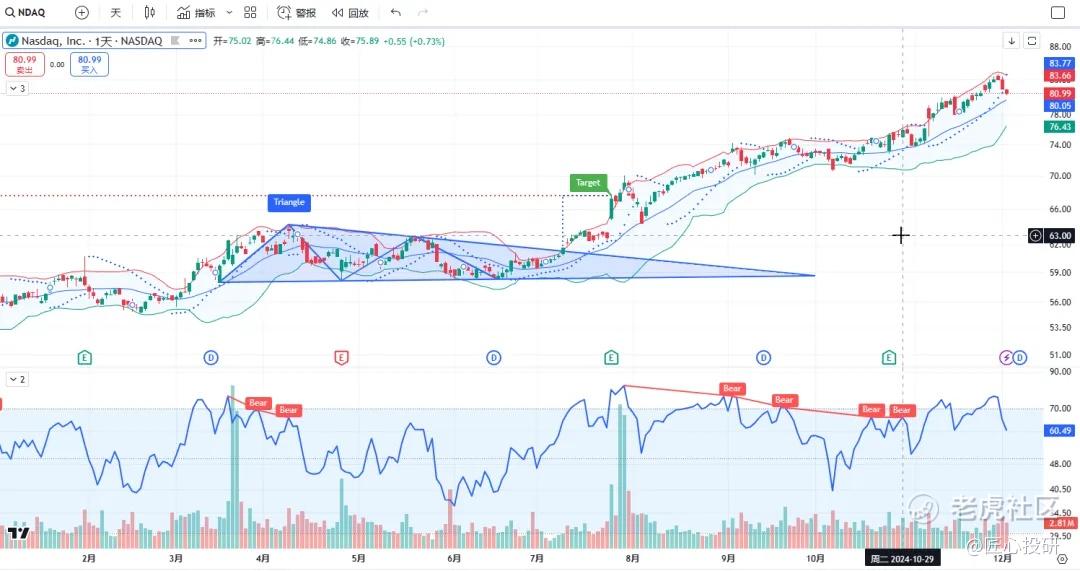Click the 88.00 price scale value
The height and width of the screenshot is (571, 1080).
pos(1060,47)
